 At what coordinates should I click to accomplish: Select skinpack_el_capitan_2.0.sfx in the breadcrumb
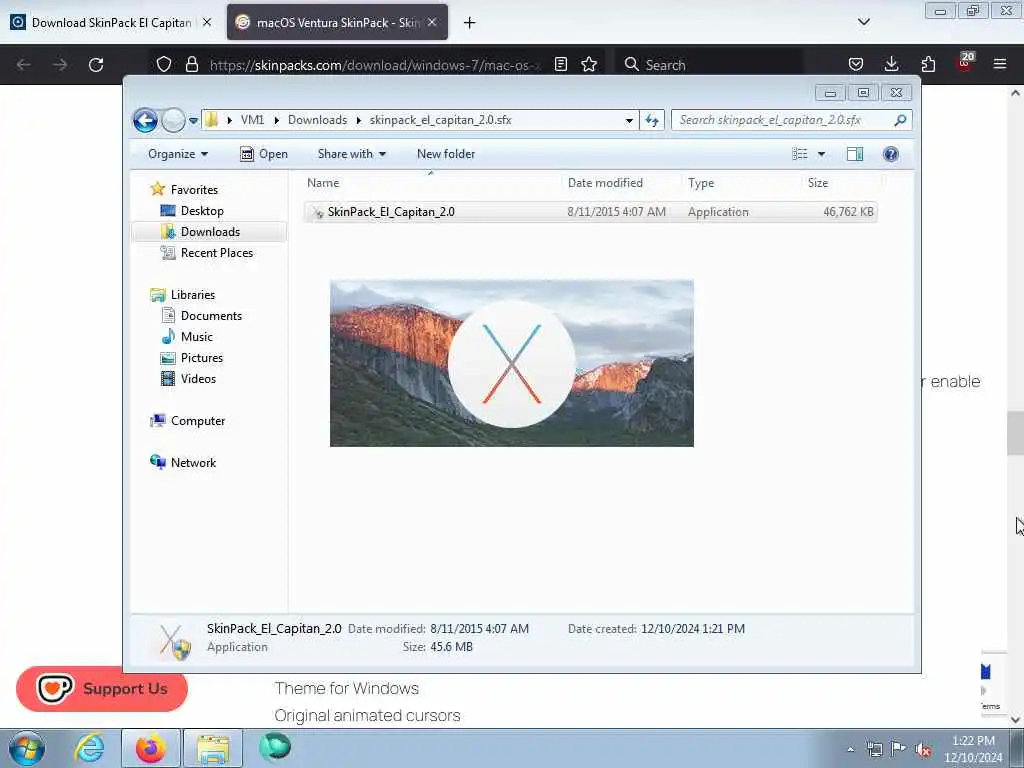pyautogui.click(x=440, y=120)
